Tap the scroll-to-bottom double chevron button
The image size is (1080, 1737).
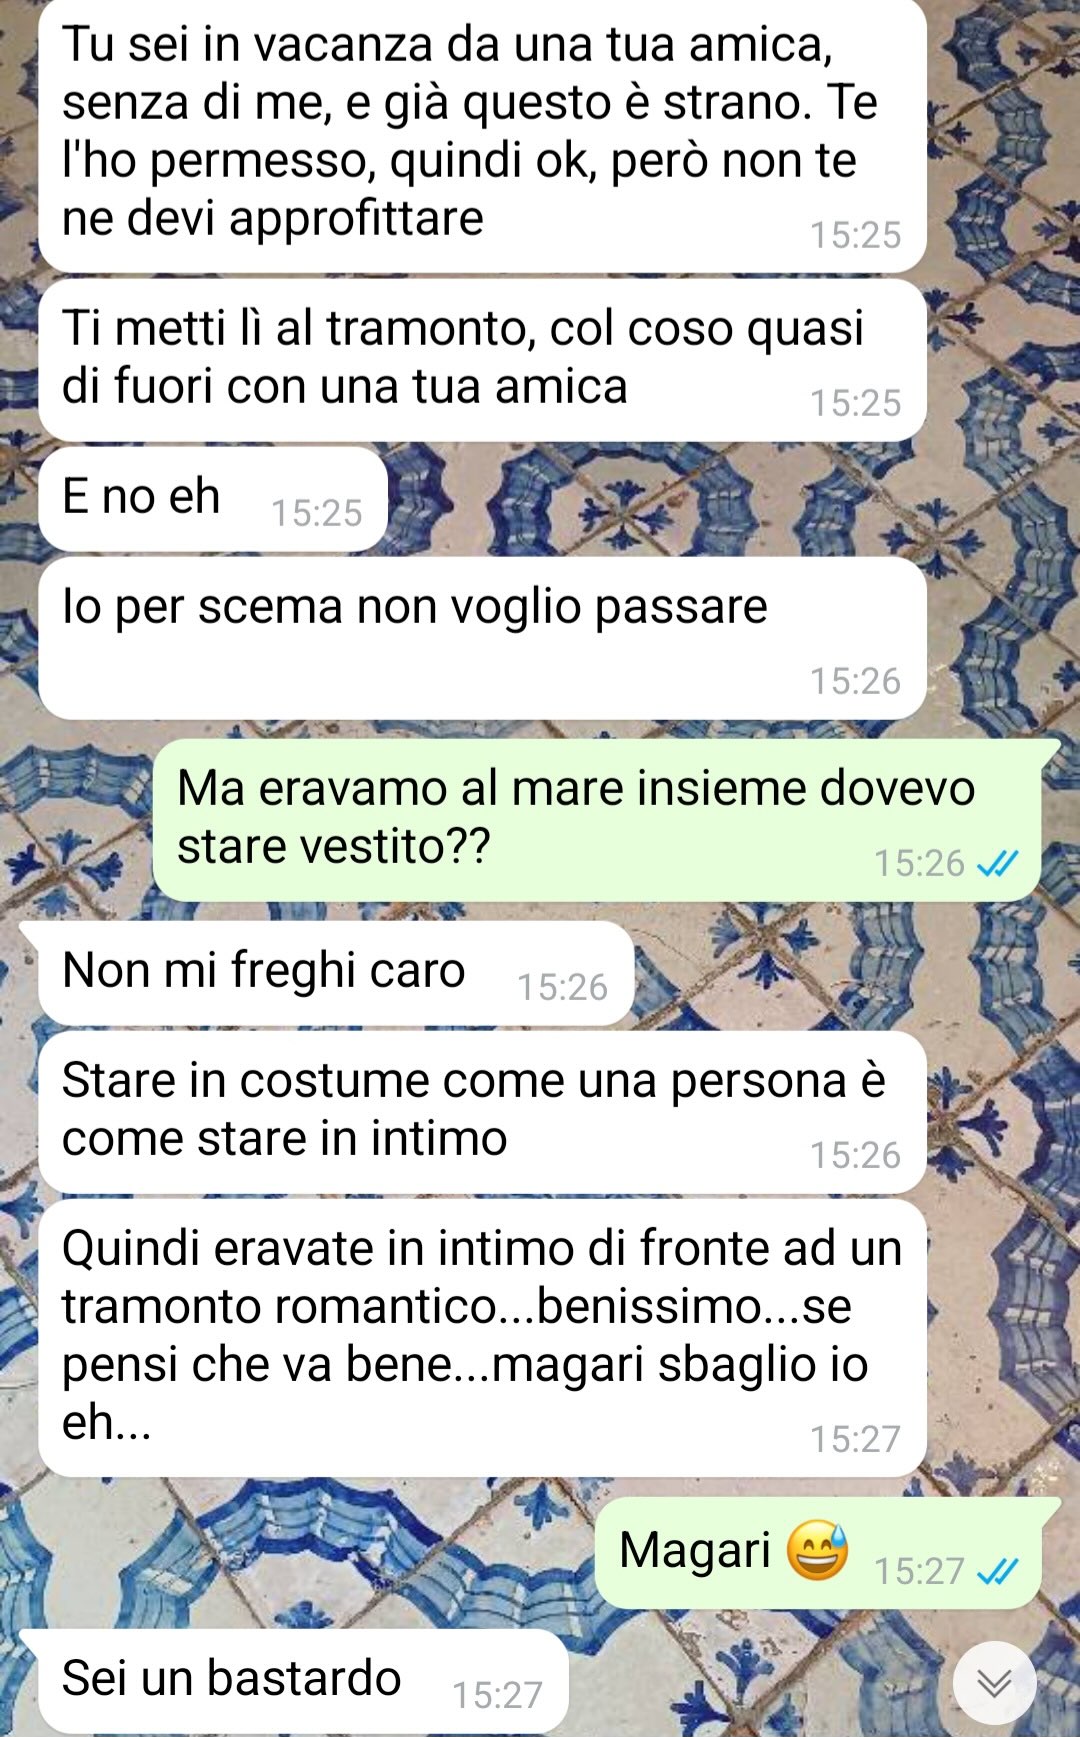994,1683
